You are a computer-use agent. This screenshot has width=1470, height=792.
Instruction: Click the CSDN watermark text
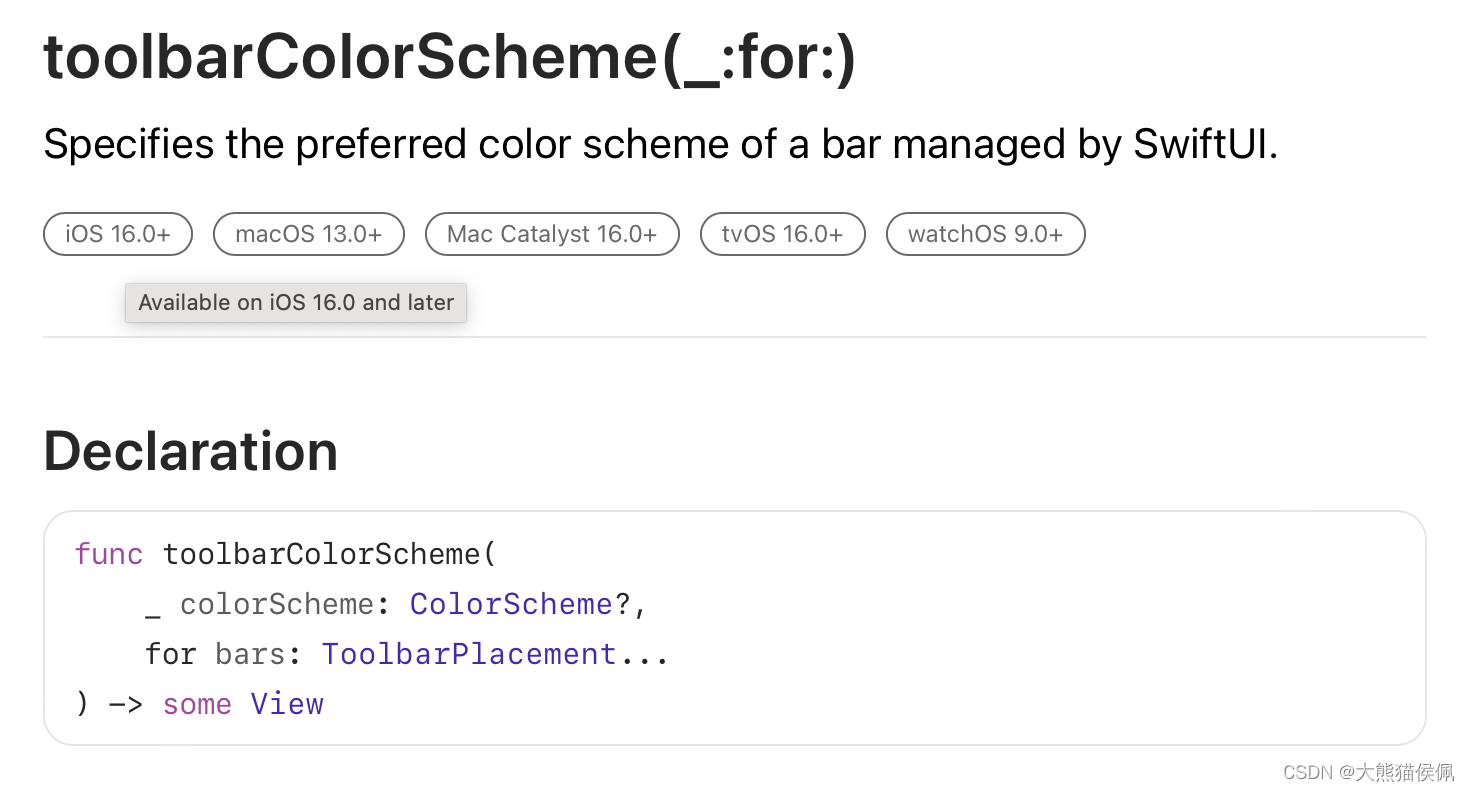point(1368,771)
